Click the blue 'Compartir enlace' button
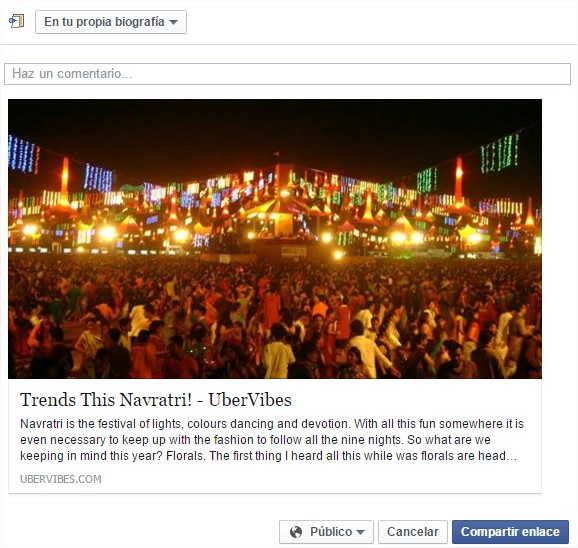 pos(510,532)
